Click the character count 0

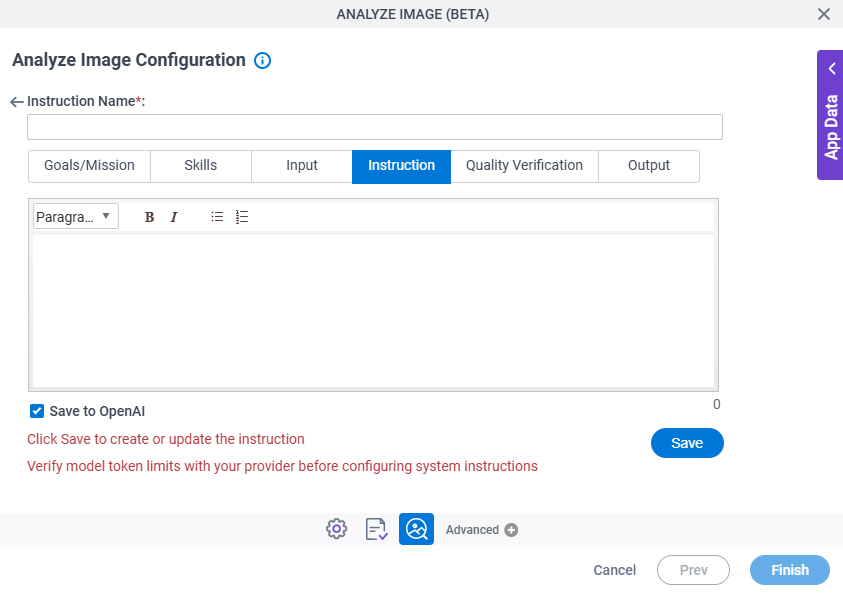(716, 404)
